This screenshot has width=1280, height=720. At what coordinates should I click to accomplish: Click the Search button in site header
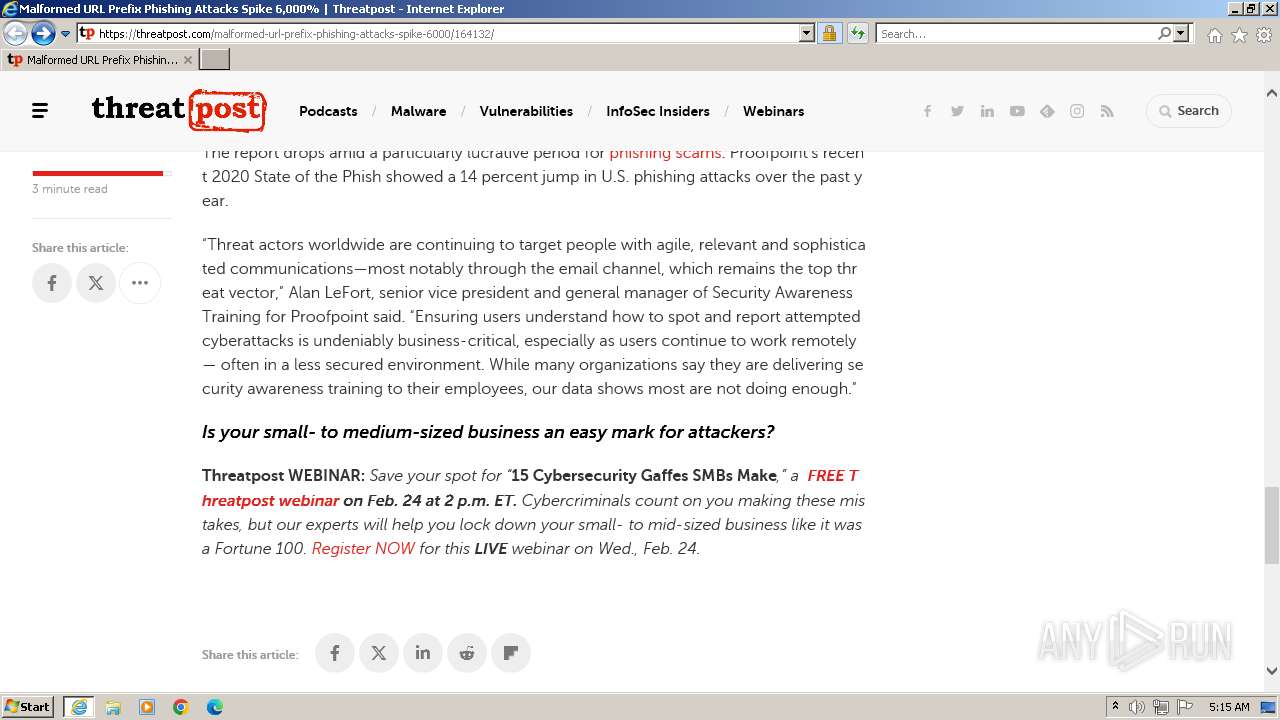point(1188,111)
